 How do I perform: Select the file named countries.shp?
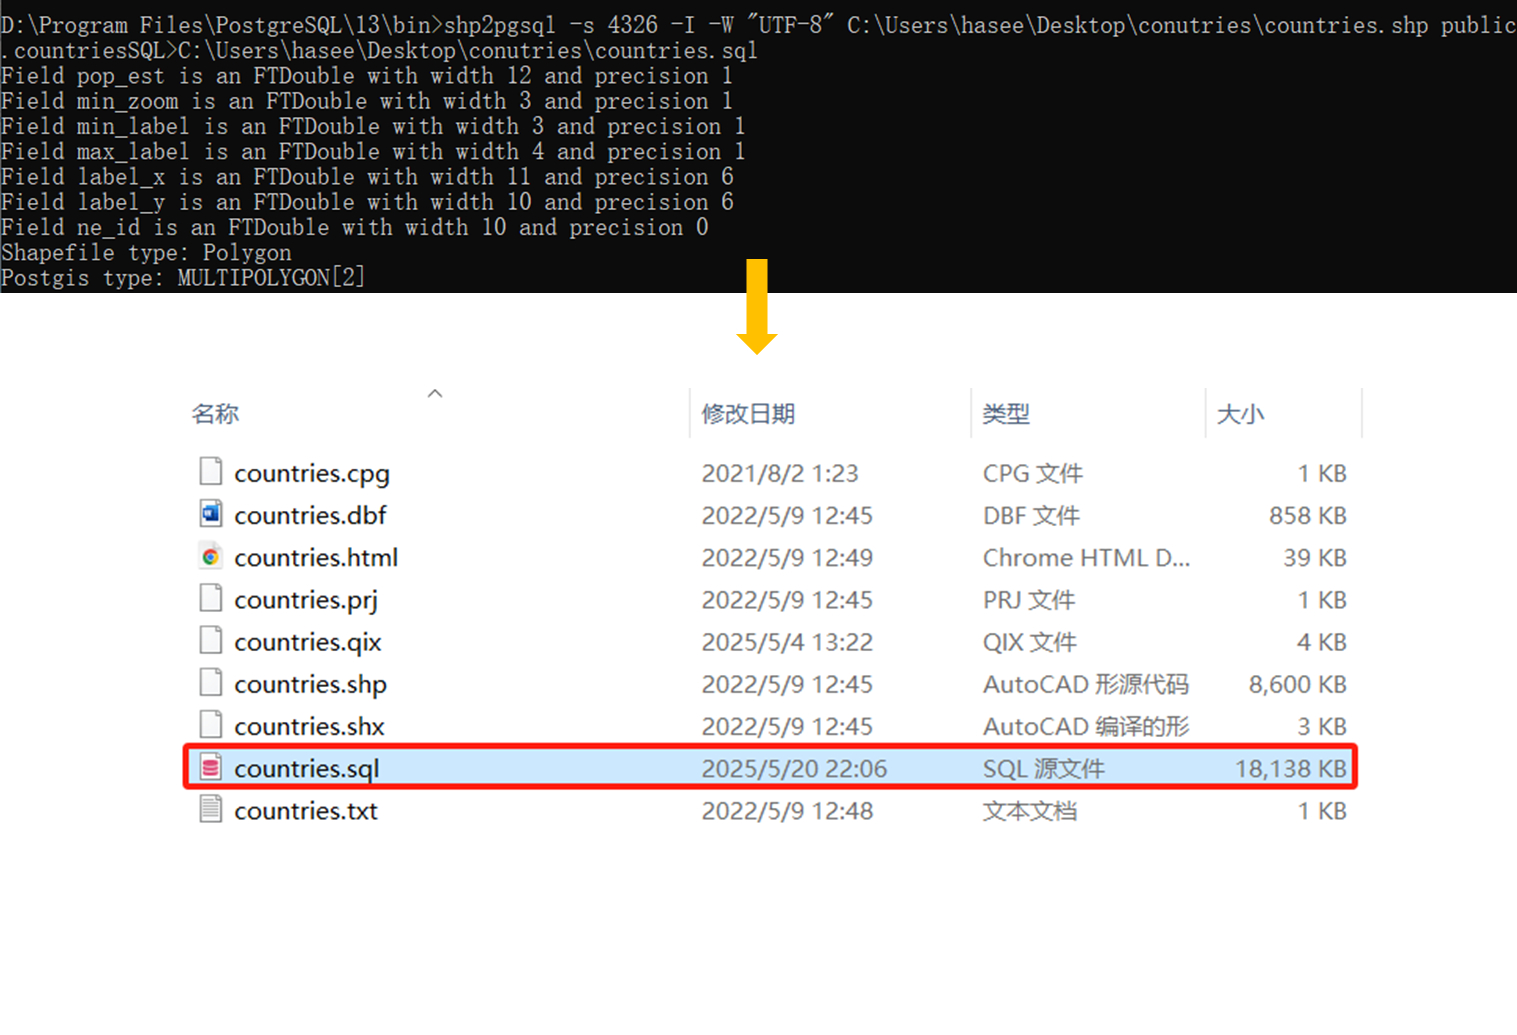coord(310,684)
